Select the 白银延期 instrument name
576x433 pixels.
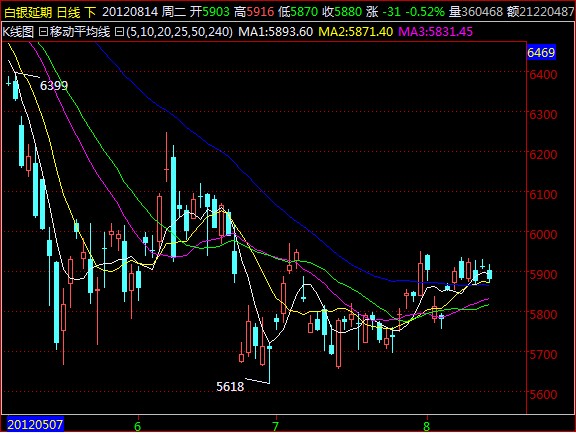pyautogui.click(x=28, y=12)
